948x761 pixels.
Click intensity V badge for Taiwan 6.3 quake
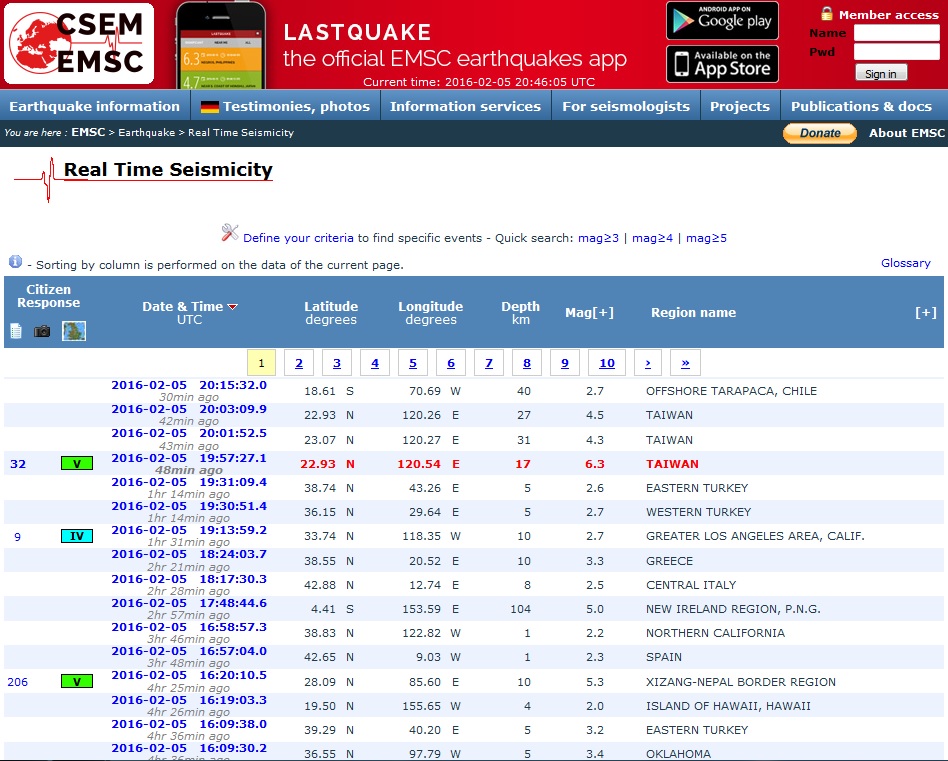pos(76,464)
